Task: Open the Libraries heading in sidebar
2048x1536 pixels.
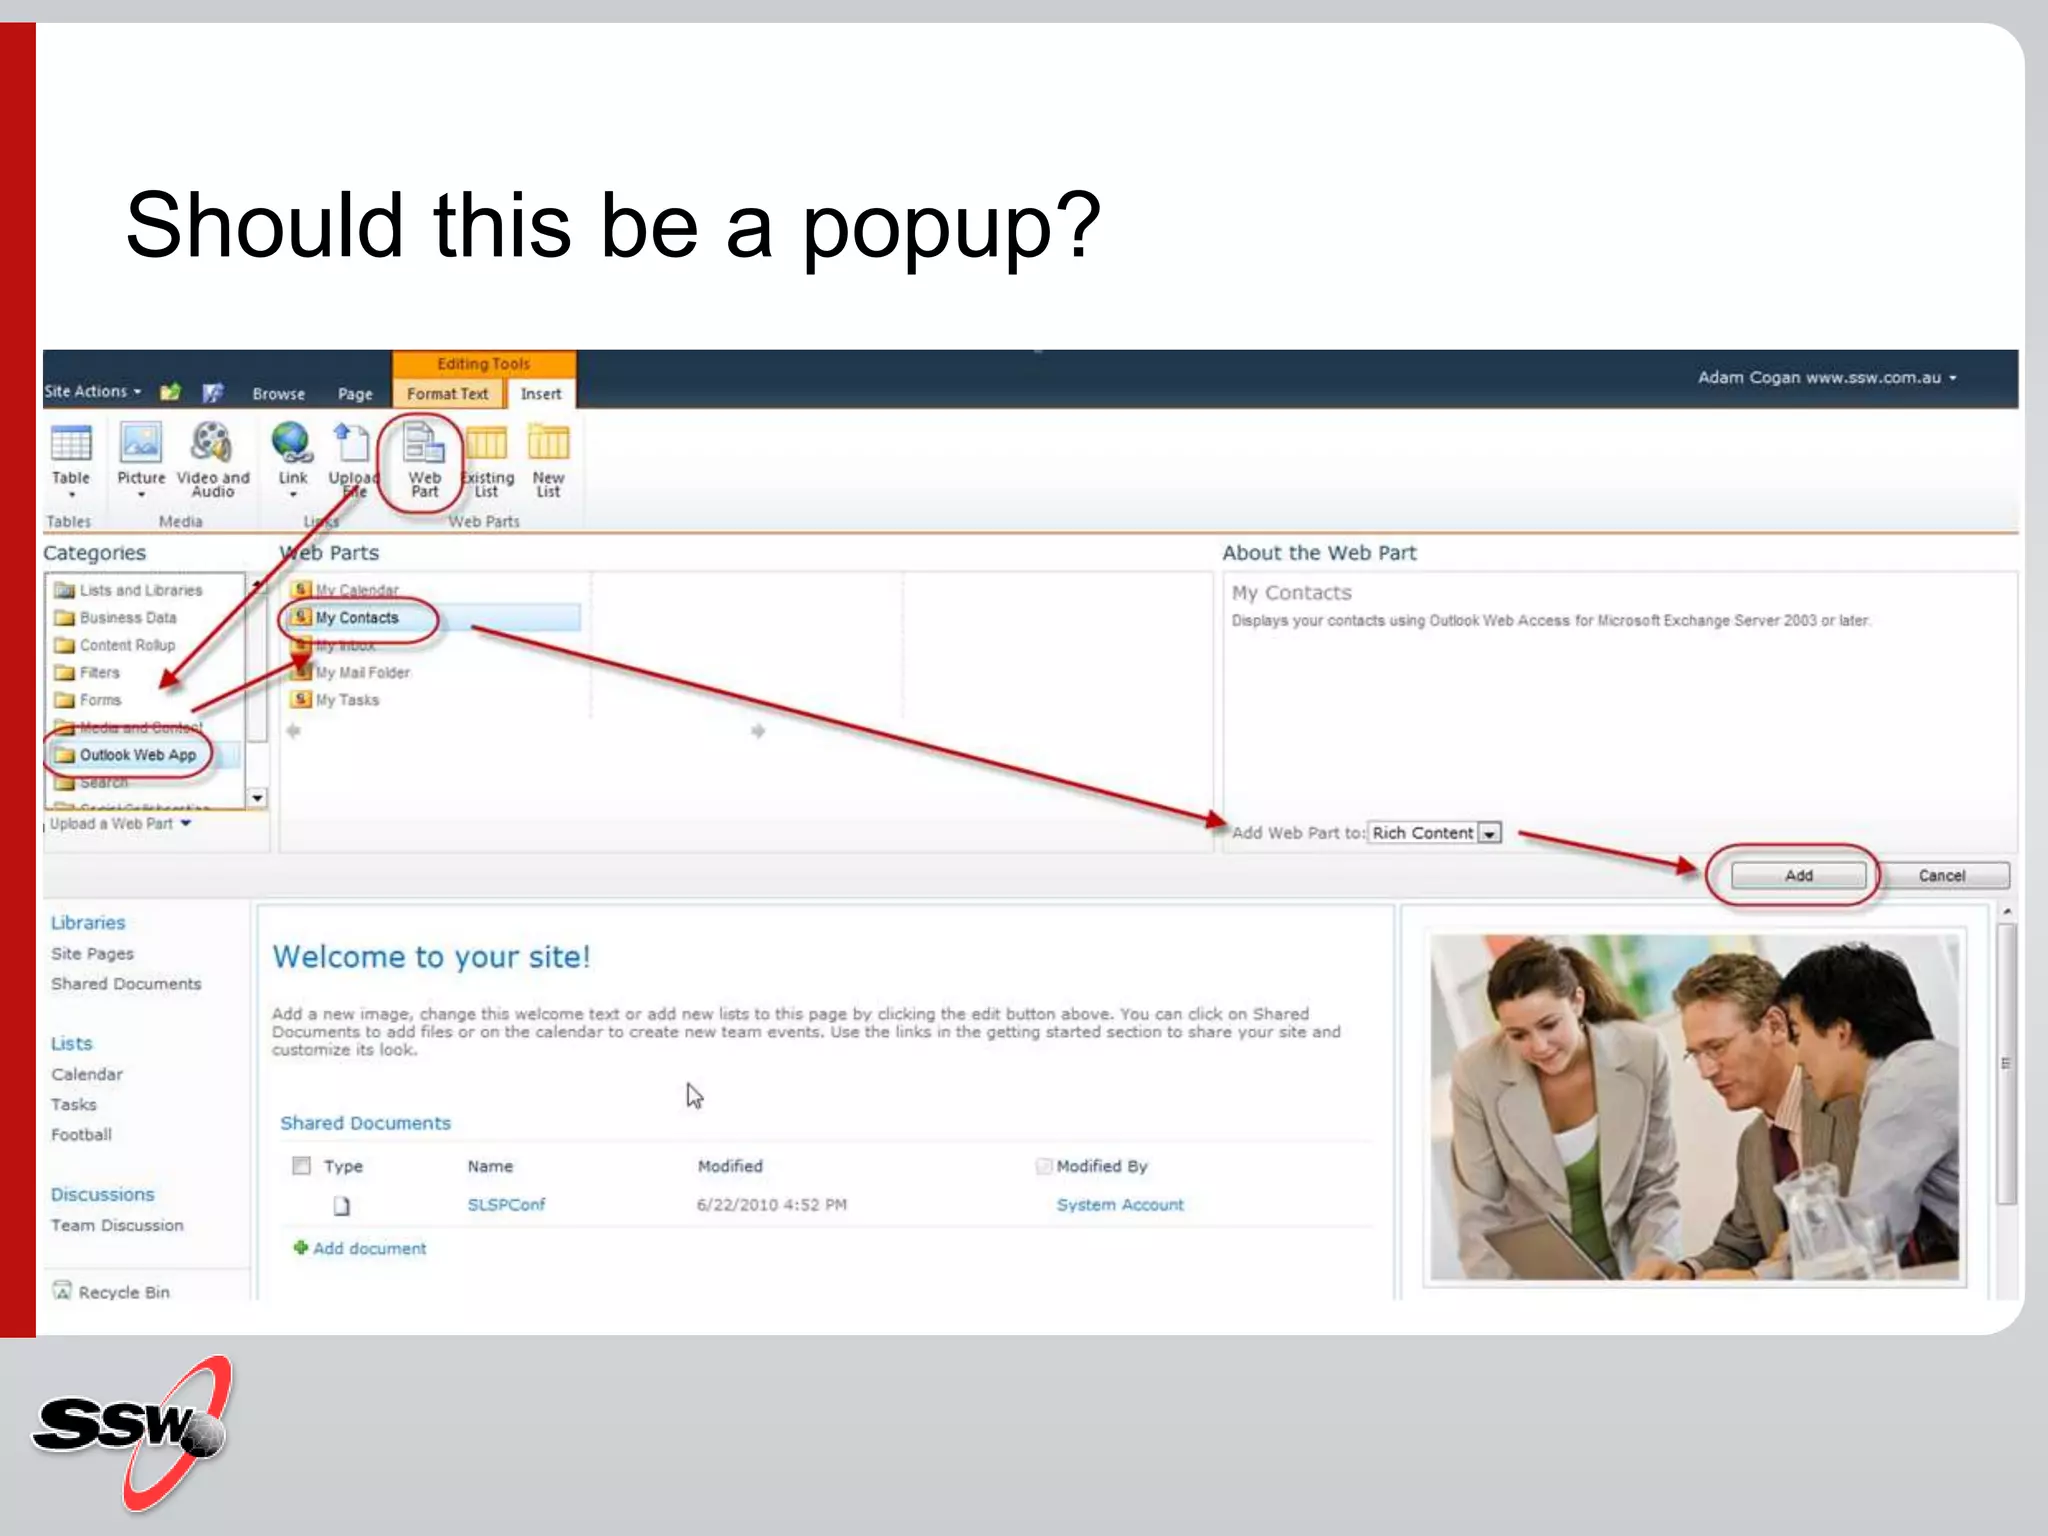Action: pyautogui.click(x=88, y=922)
